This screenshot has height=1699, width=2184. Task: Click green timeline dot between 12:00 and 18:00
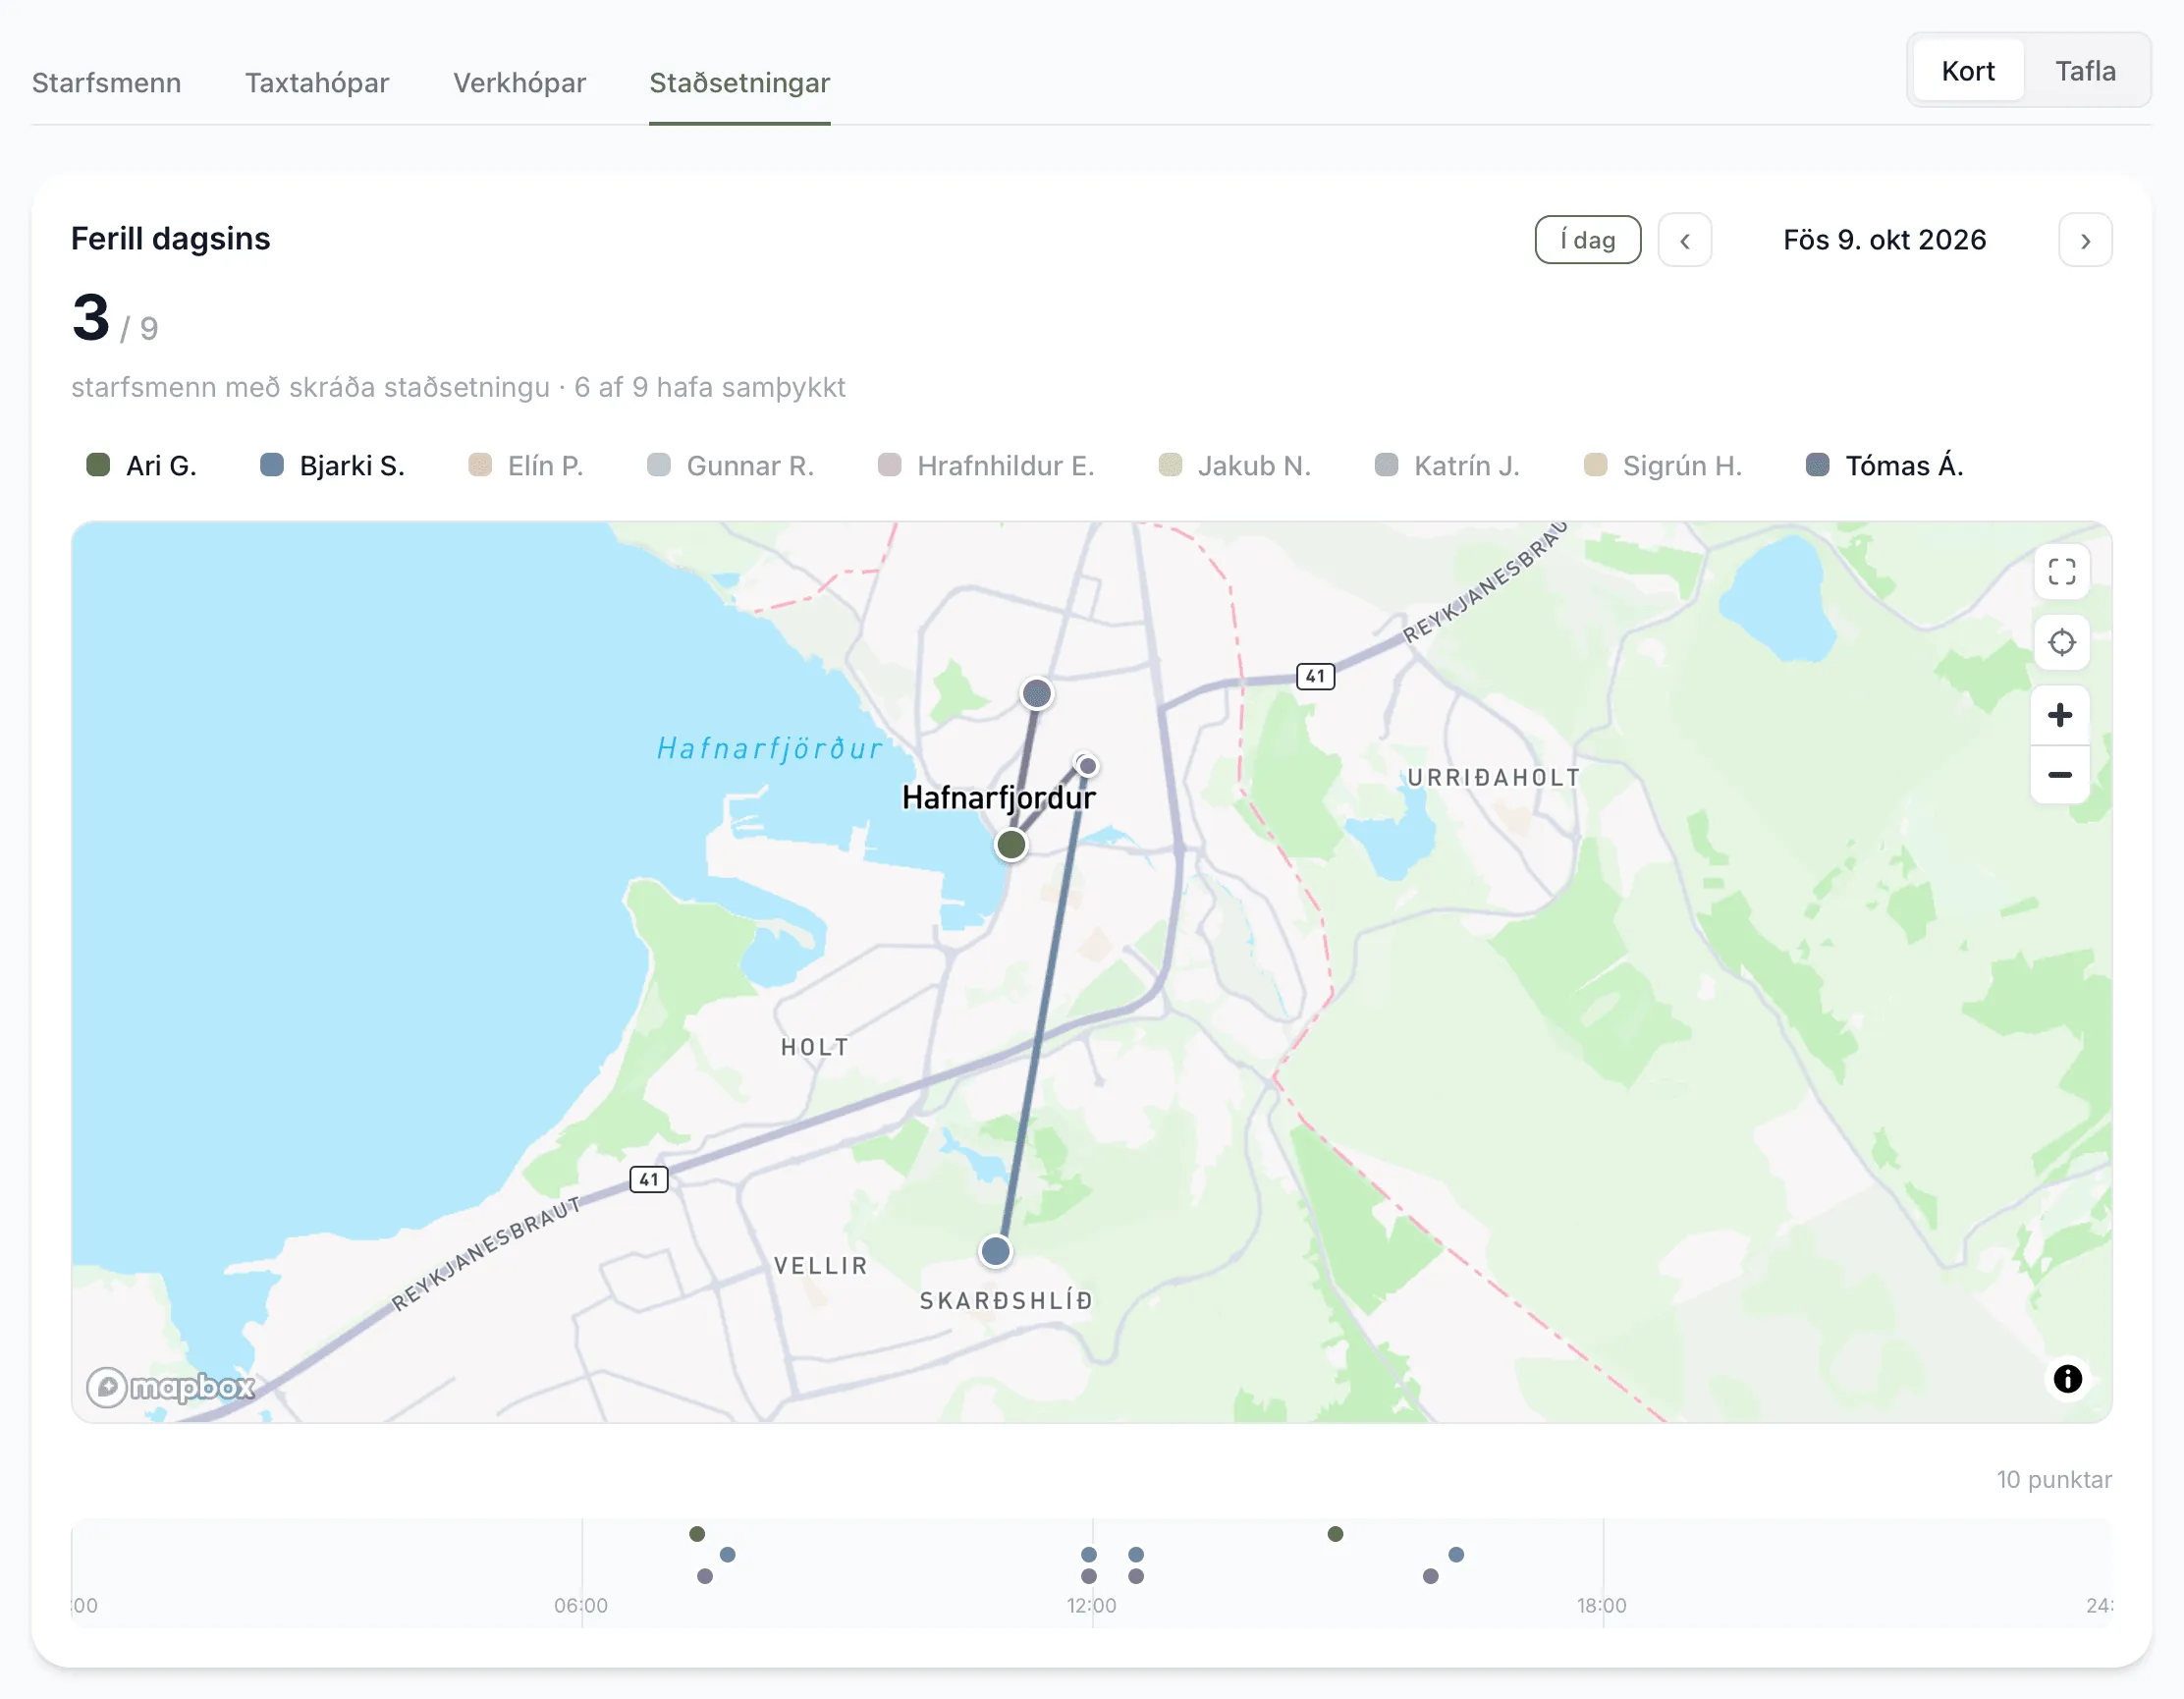(x=1335, y=1534)
